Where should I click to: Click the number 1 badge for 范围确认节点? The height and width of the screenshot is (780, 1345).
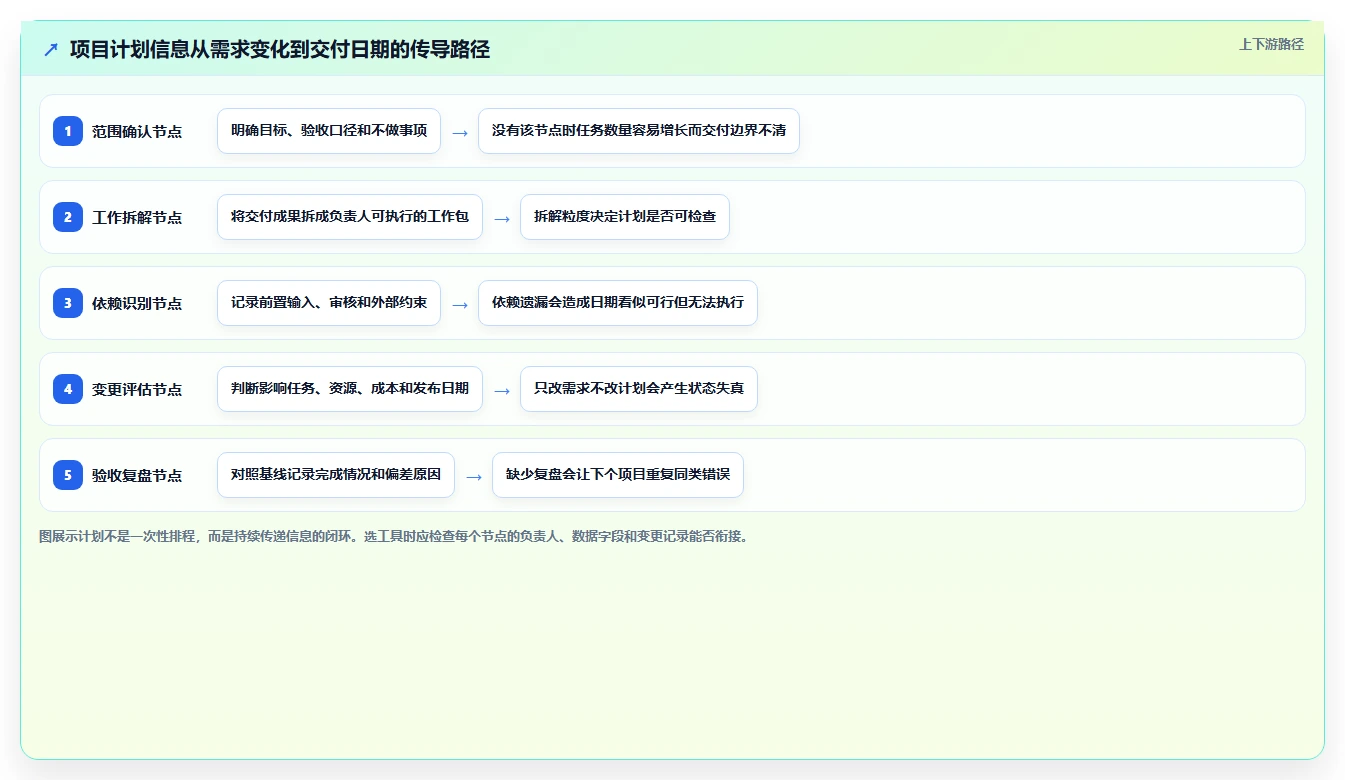(68, 131)
